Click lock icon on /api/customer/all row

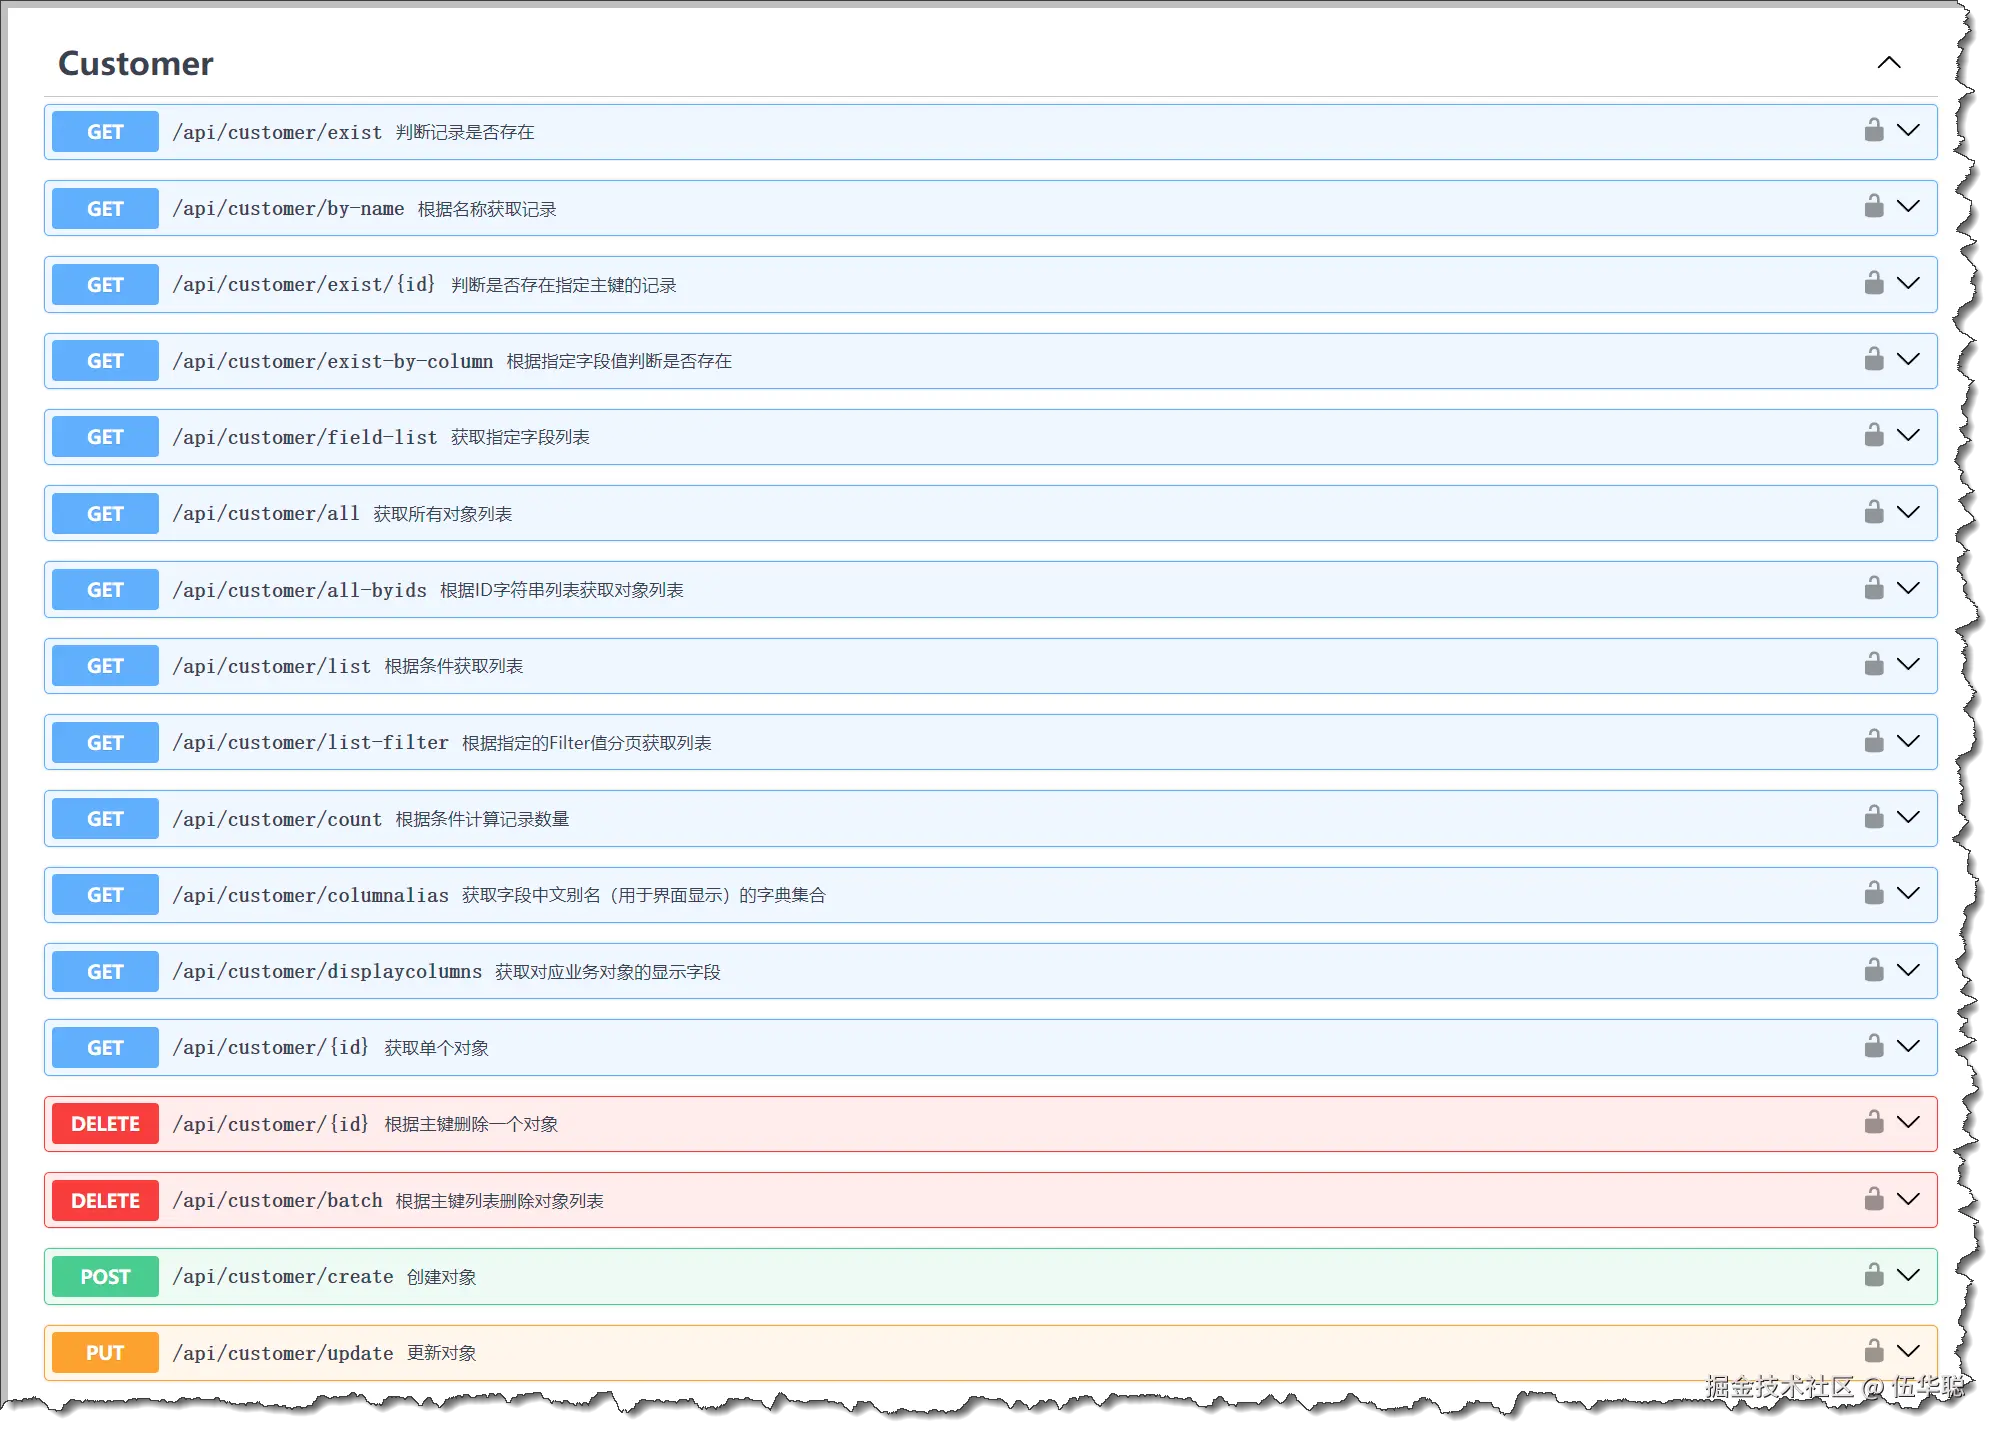tap(1873, 513)
